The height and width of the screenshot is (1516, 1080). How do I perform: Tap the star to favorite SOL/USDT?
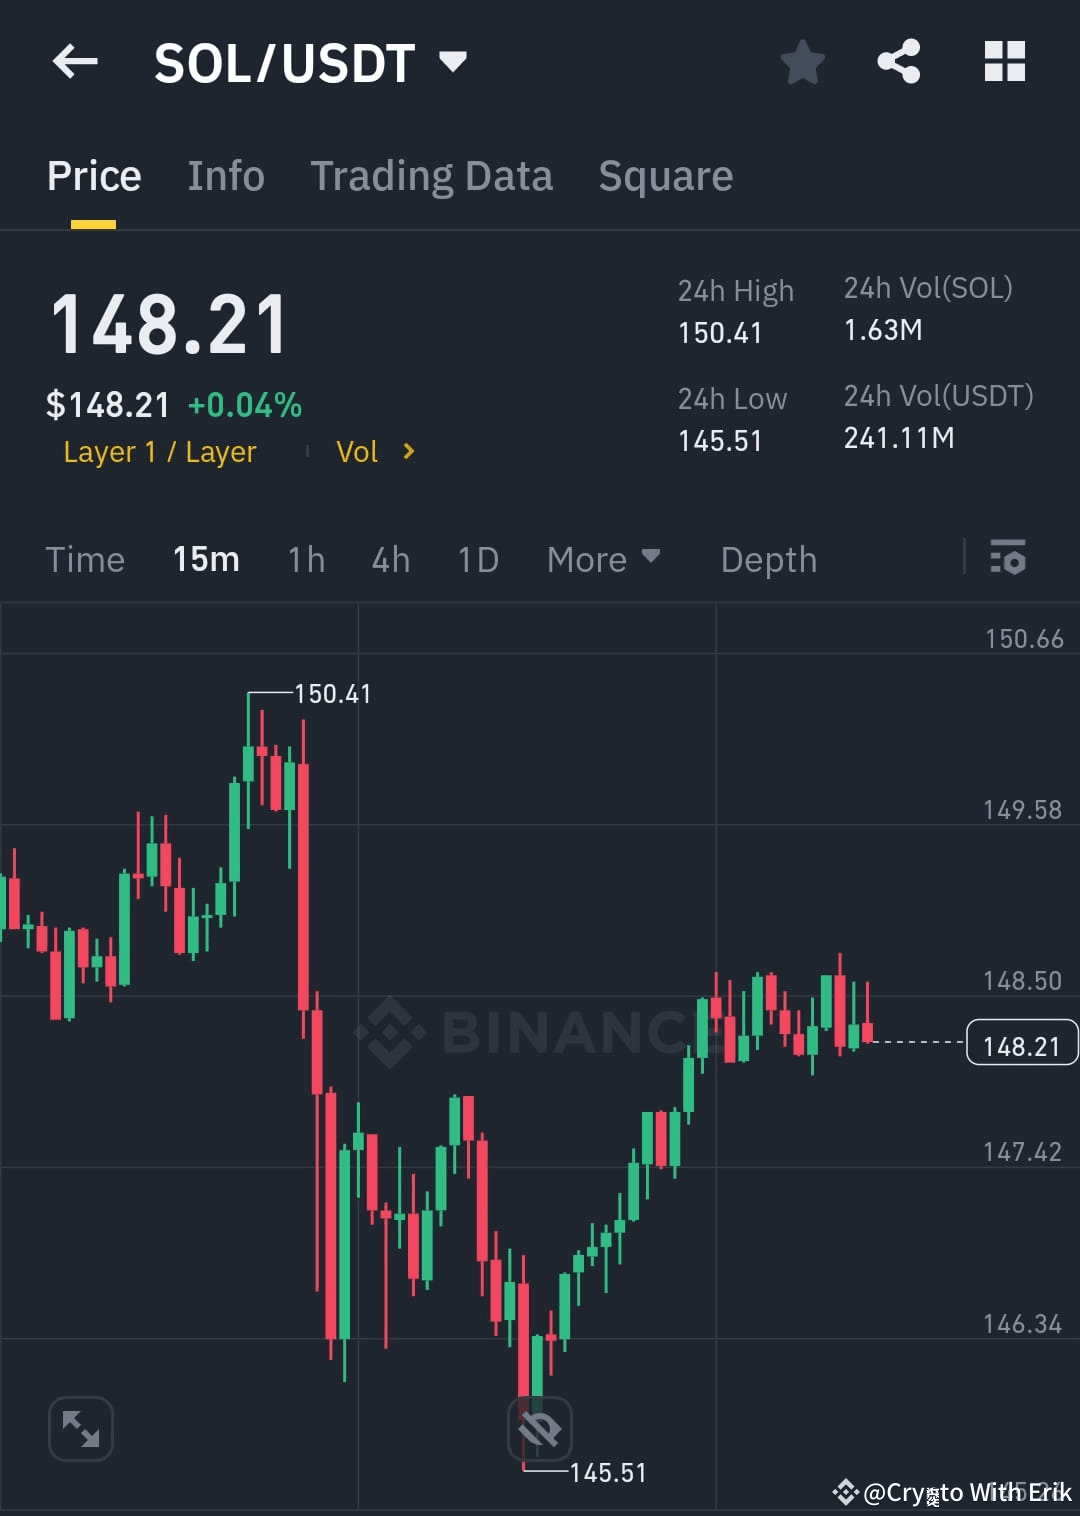click(x=803, y=62)
